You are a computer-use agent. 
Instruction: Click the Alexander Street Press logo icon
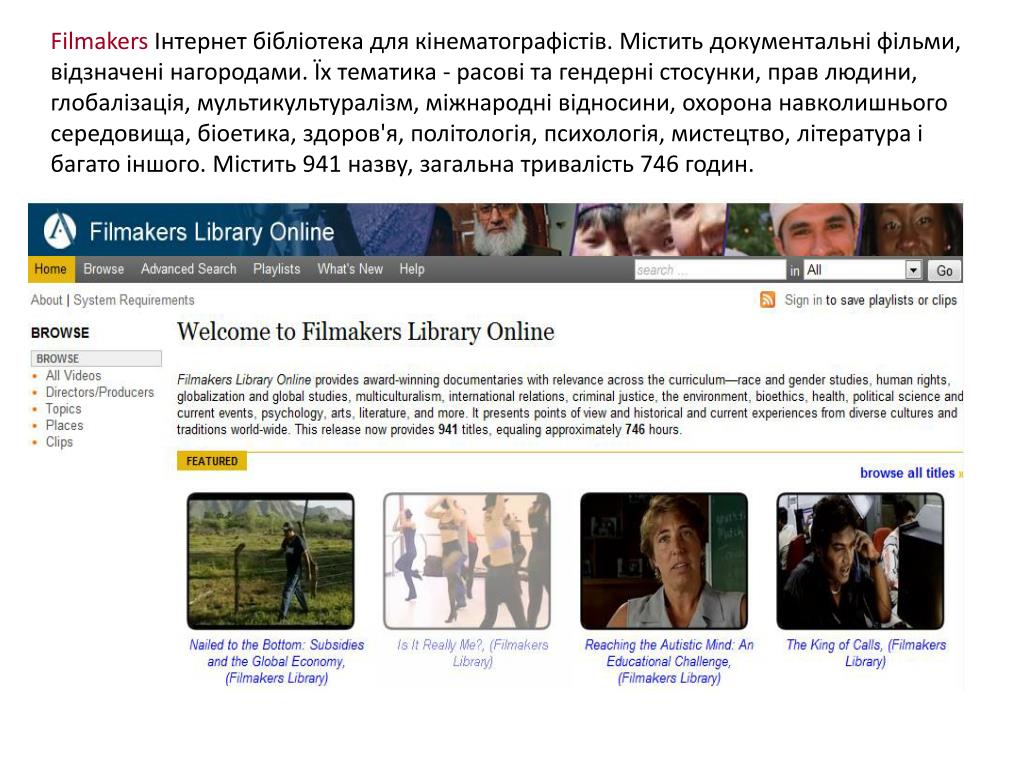click(60, 230)
